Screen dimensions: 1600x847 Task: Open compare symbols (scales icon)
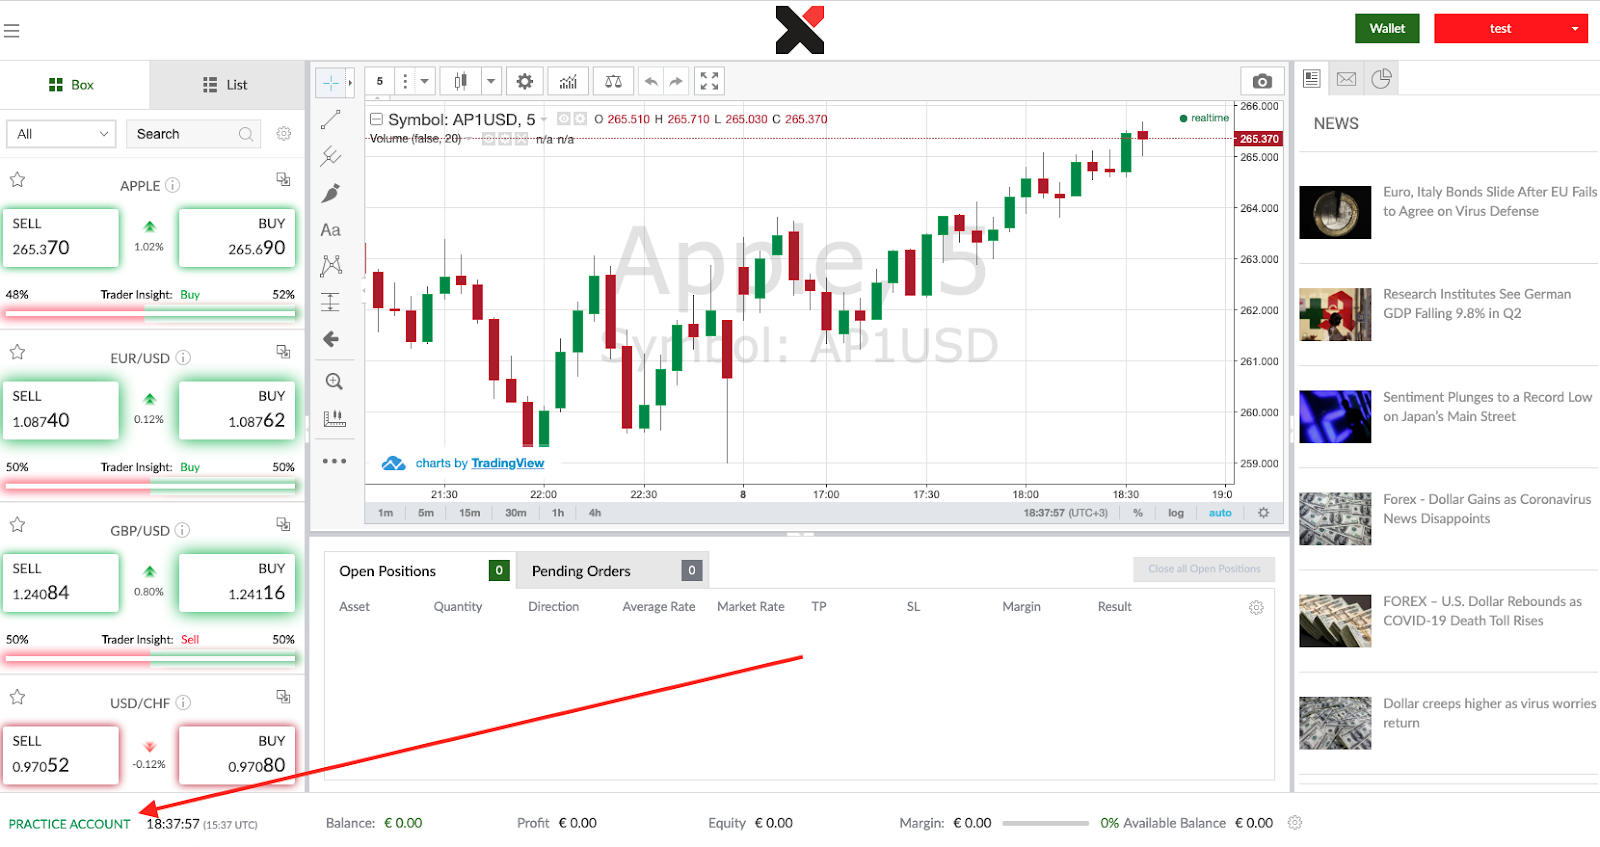click(x=614, y=81)
